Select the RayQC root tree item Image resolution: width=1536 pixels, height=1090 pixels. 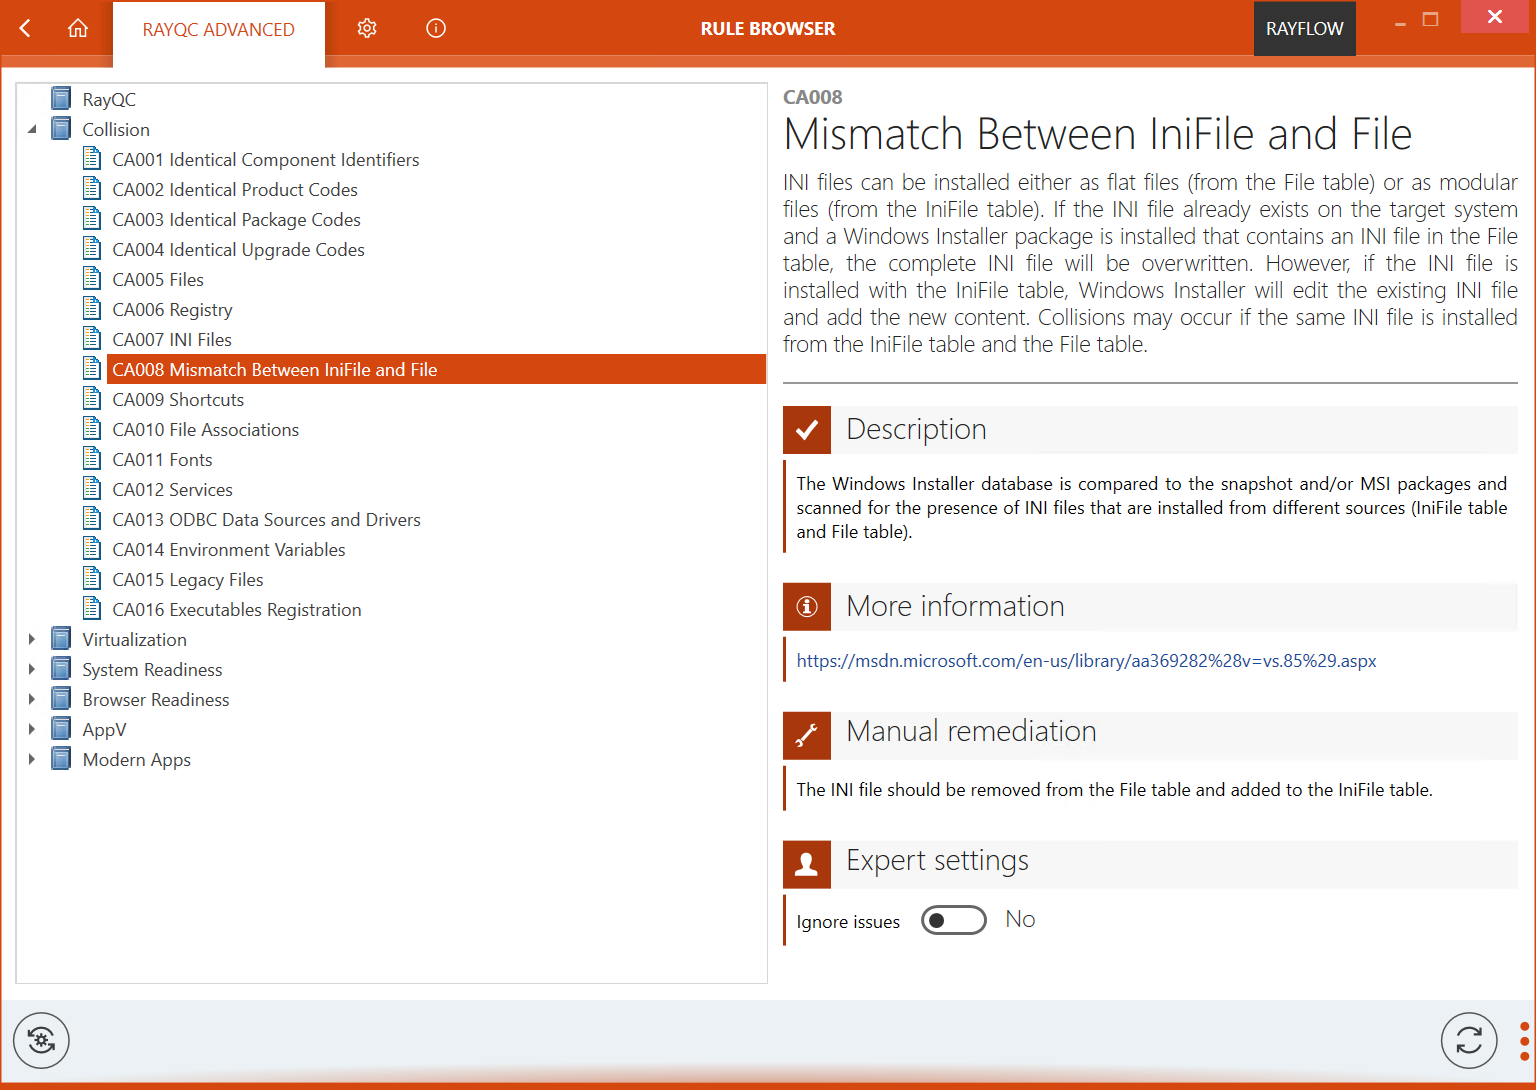(109, 99)
